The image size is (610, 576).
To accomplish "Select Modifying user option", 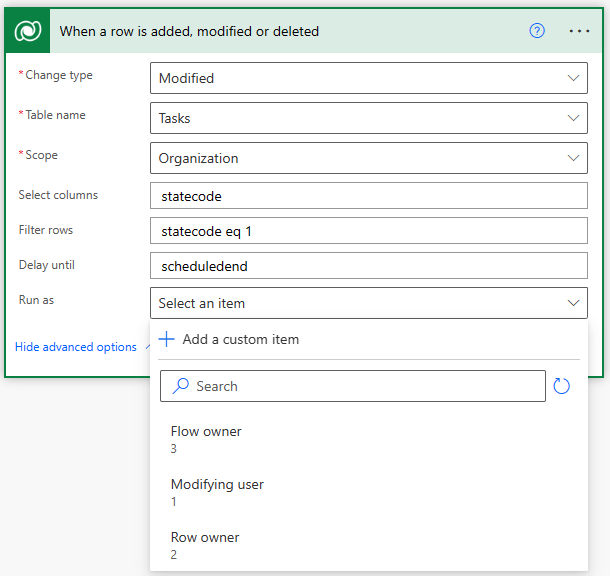I will point(369,492).
